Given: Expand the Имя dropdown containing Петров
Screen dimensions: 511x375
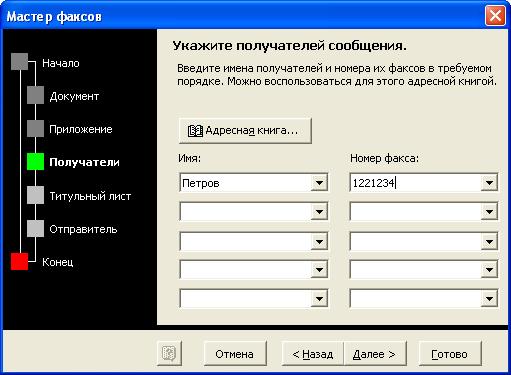Looking at the screenshot, I should pos(319,182).
